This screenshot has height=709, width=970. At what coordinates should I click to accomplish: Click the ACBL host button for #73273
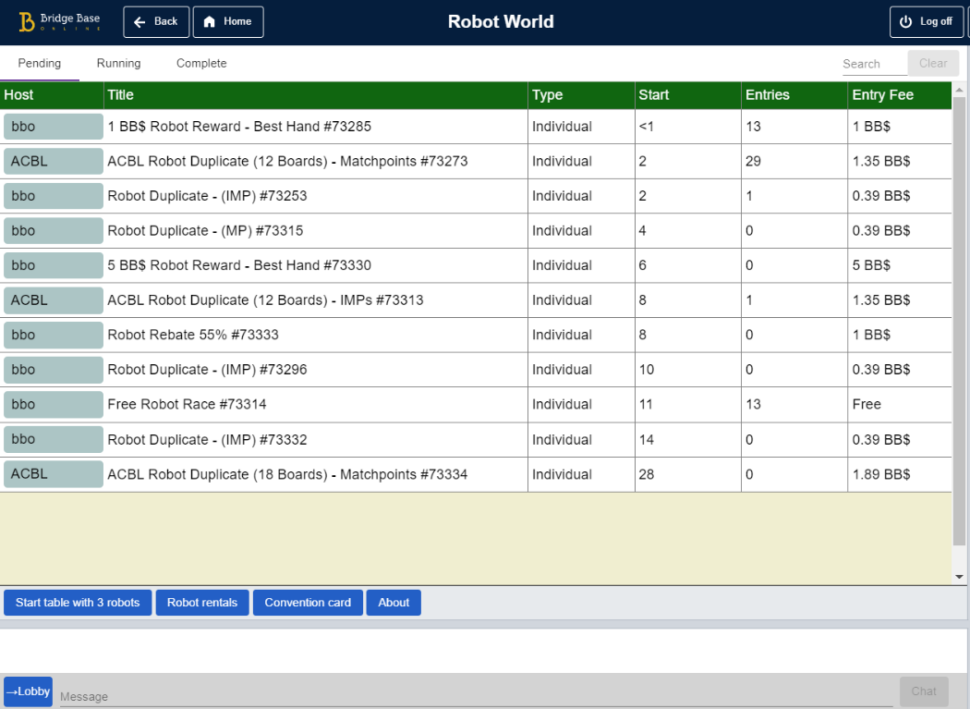pos(53,161)
